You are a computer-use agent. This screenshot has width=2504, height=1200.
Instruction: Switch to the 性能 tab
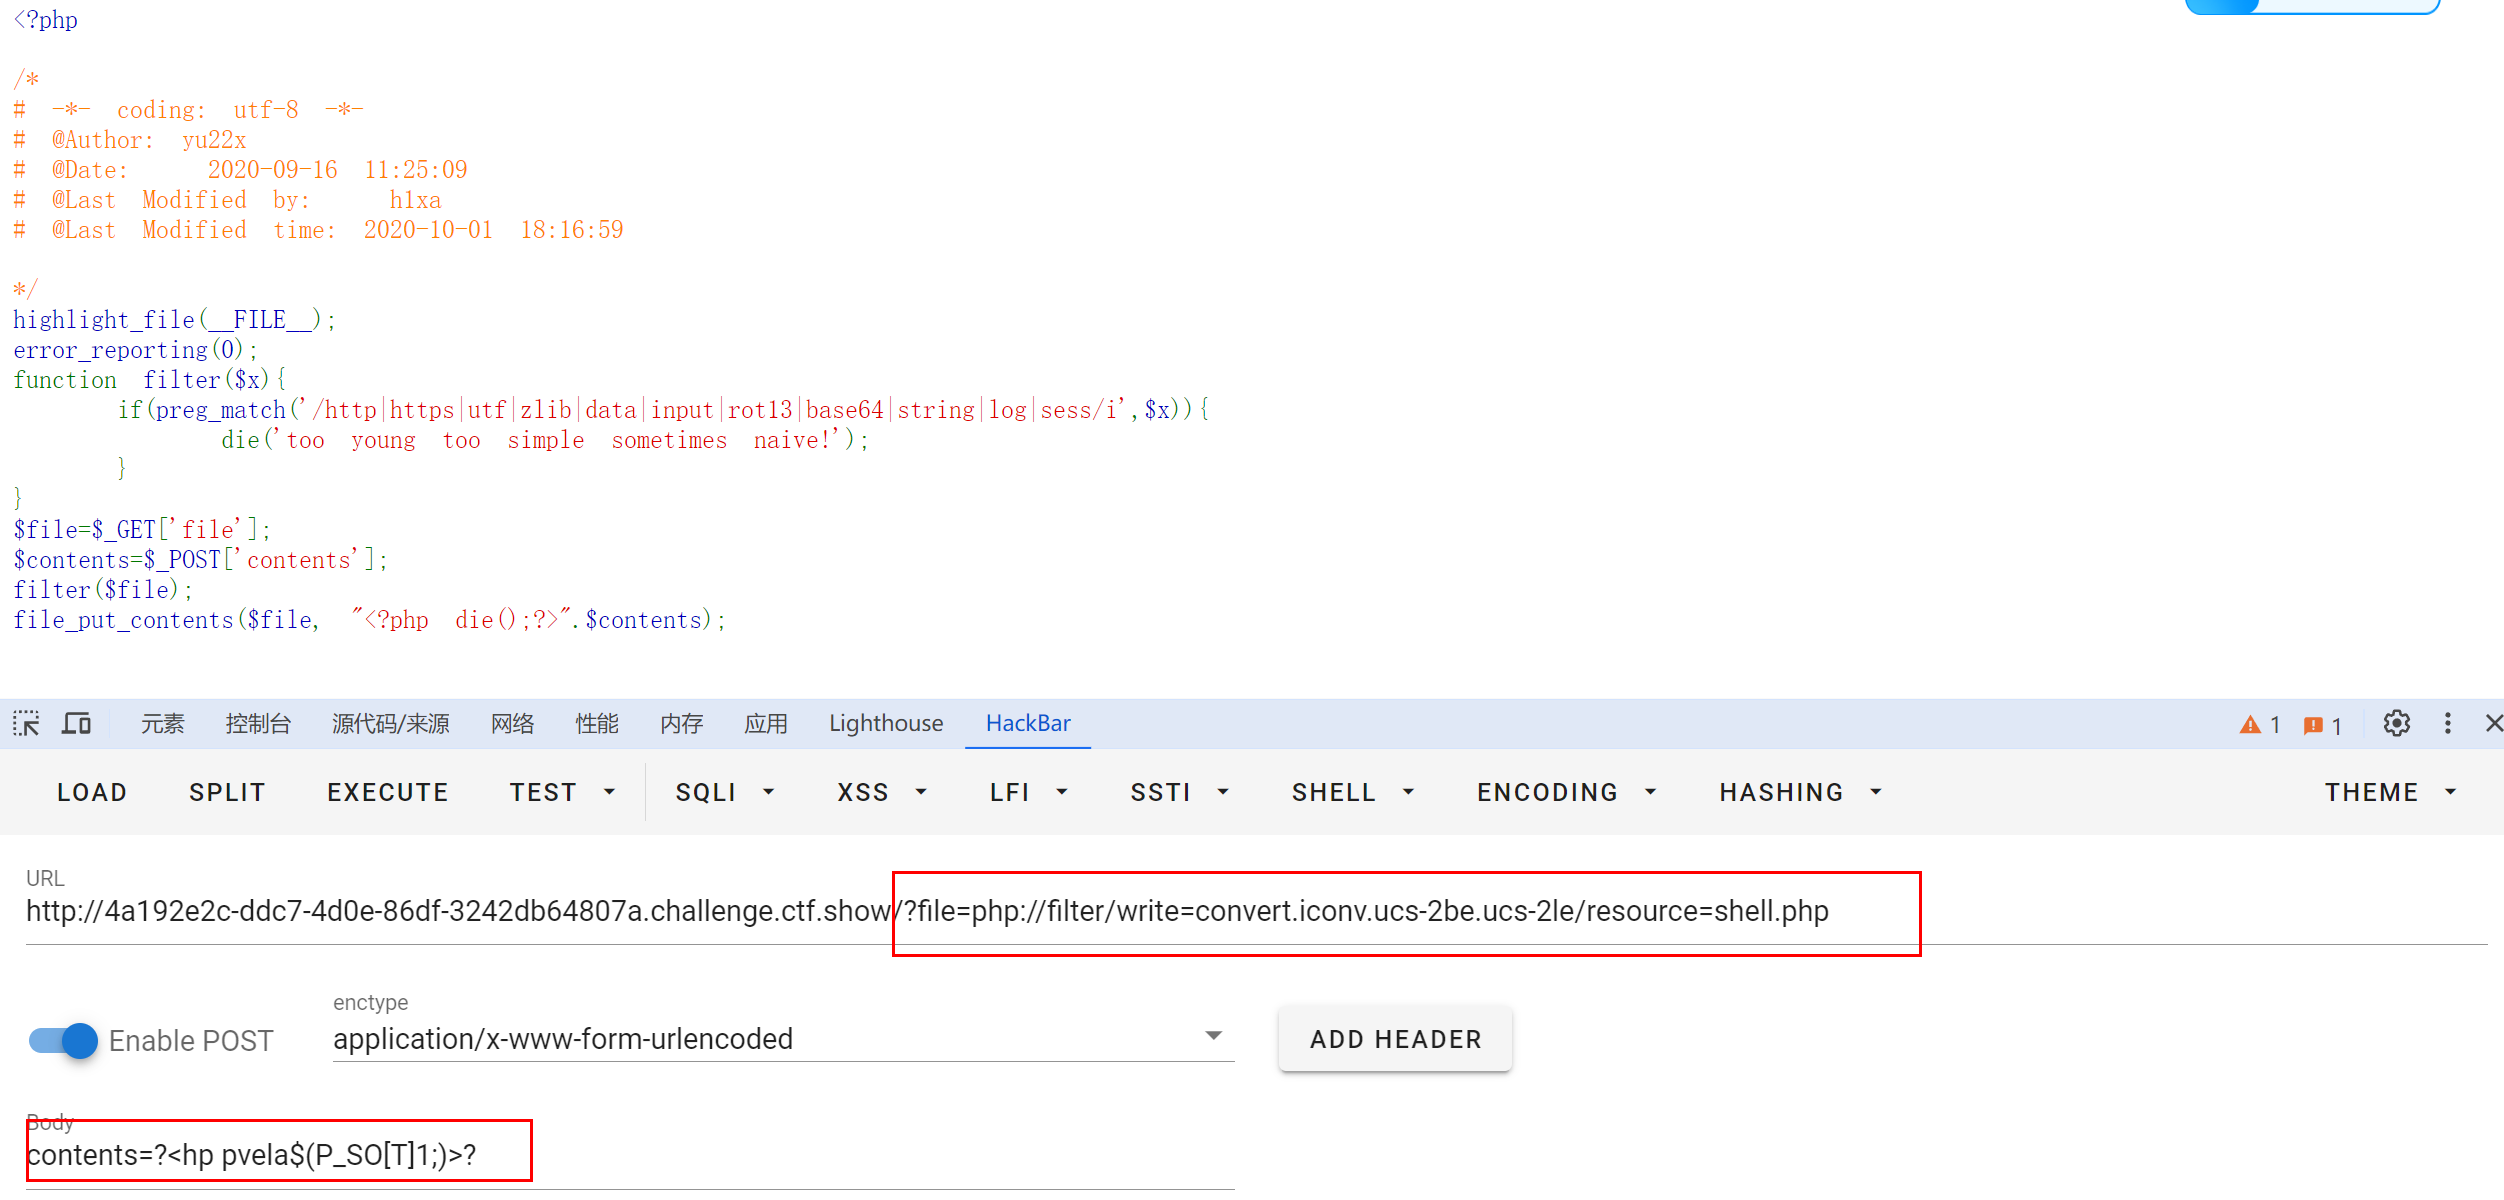tap(597, 723)
